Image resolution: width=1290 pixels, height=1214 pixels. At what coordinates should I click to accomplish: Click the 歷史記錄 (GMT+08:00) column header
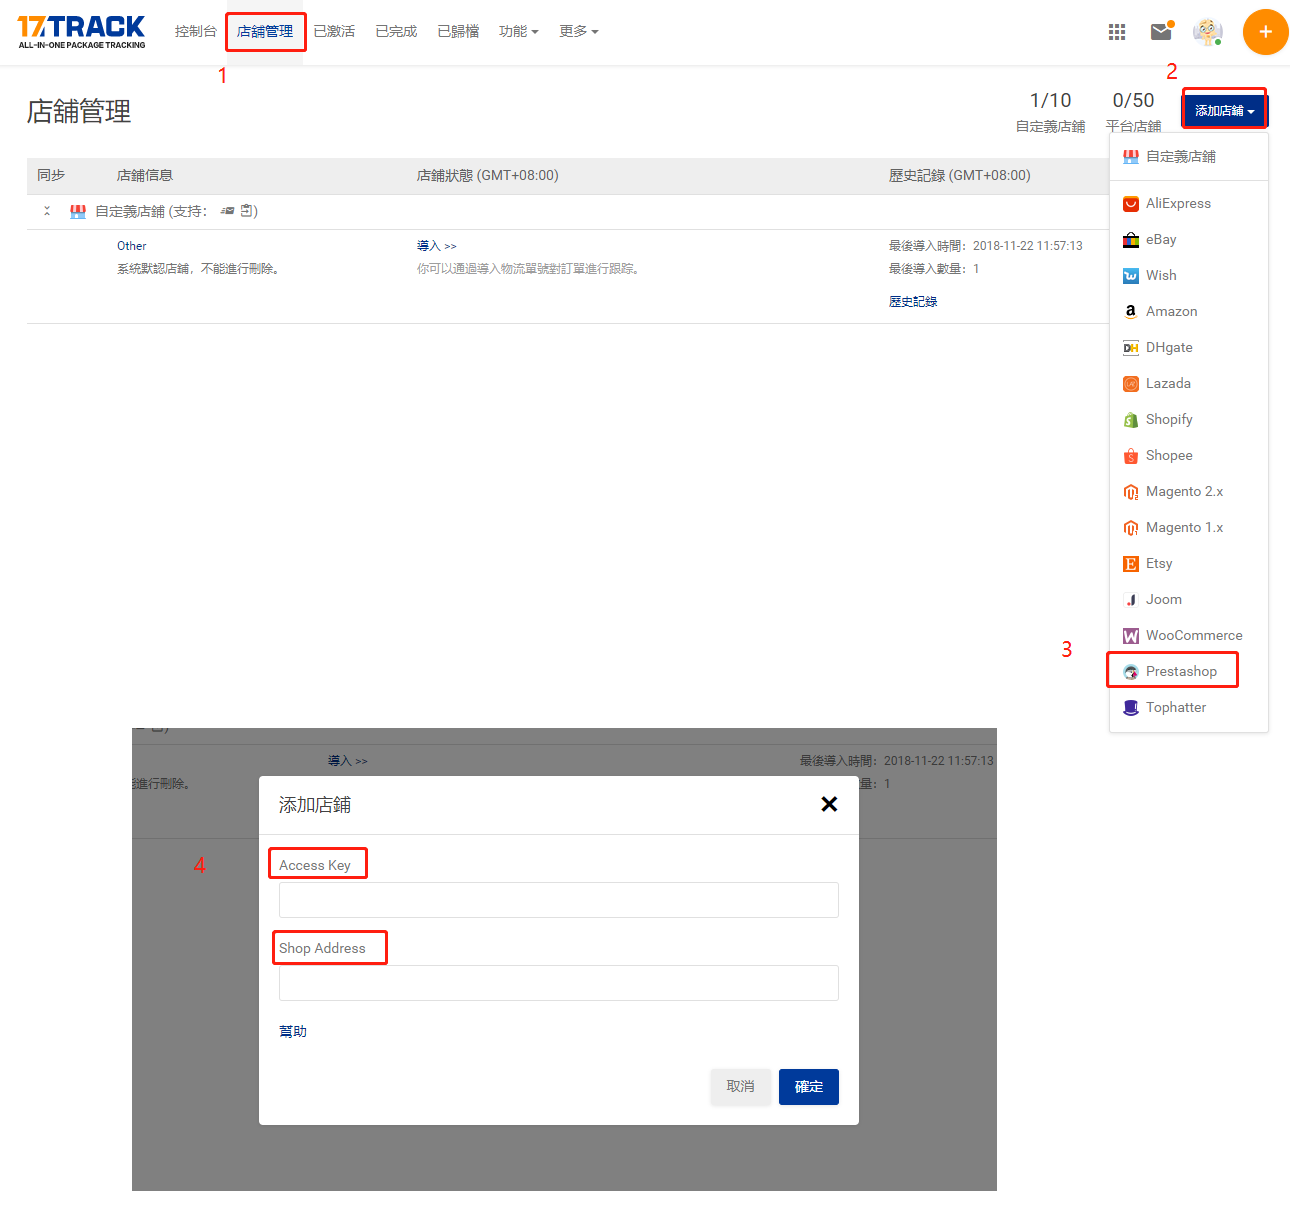pos(960,176)
